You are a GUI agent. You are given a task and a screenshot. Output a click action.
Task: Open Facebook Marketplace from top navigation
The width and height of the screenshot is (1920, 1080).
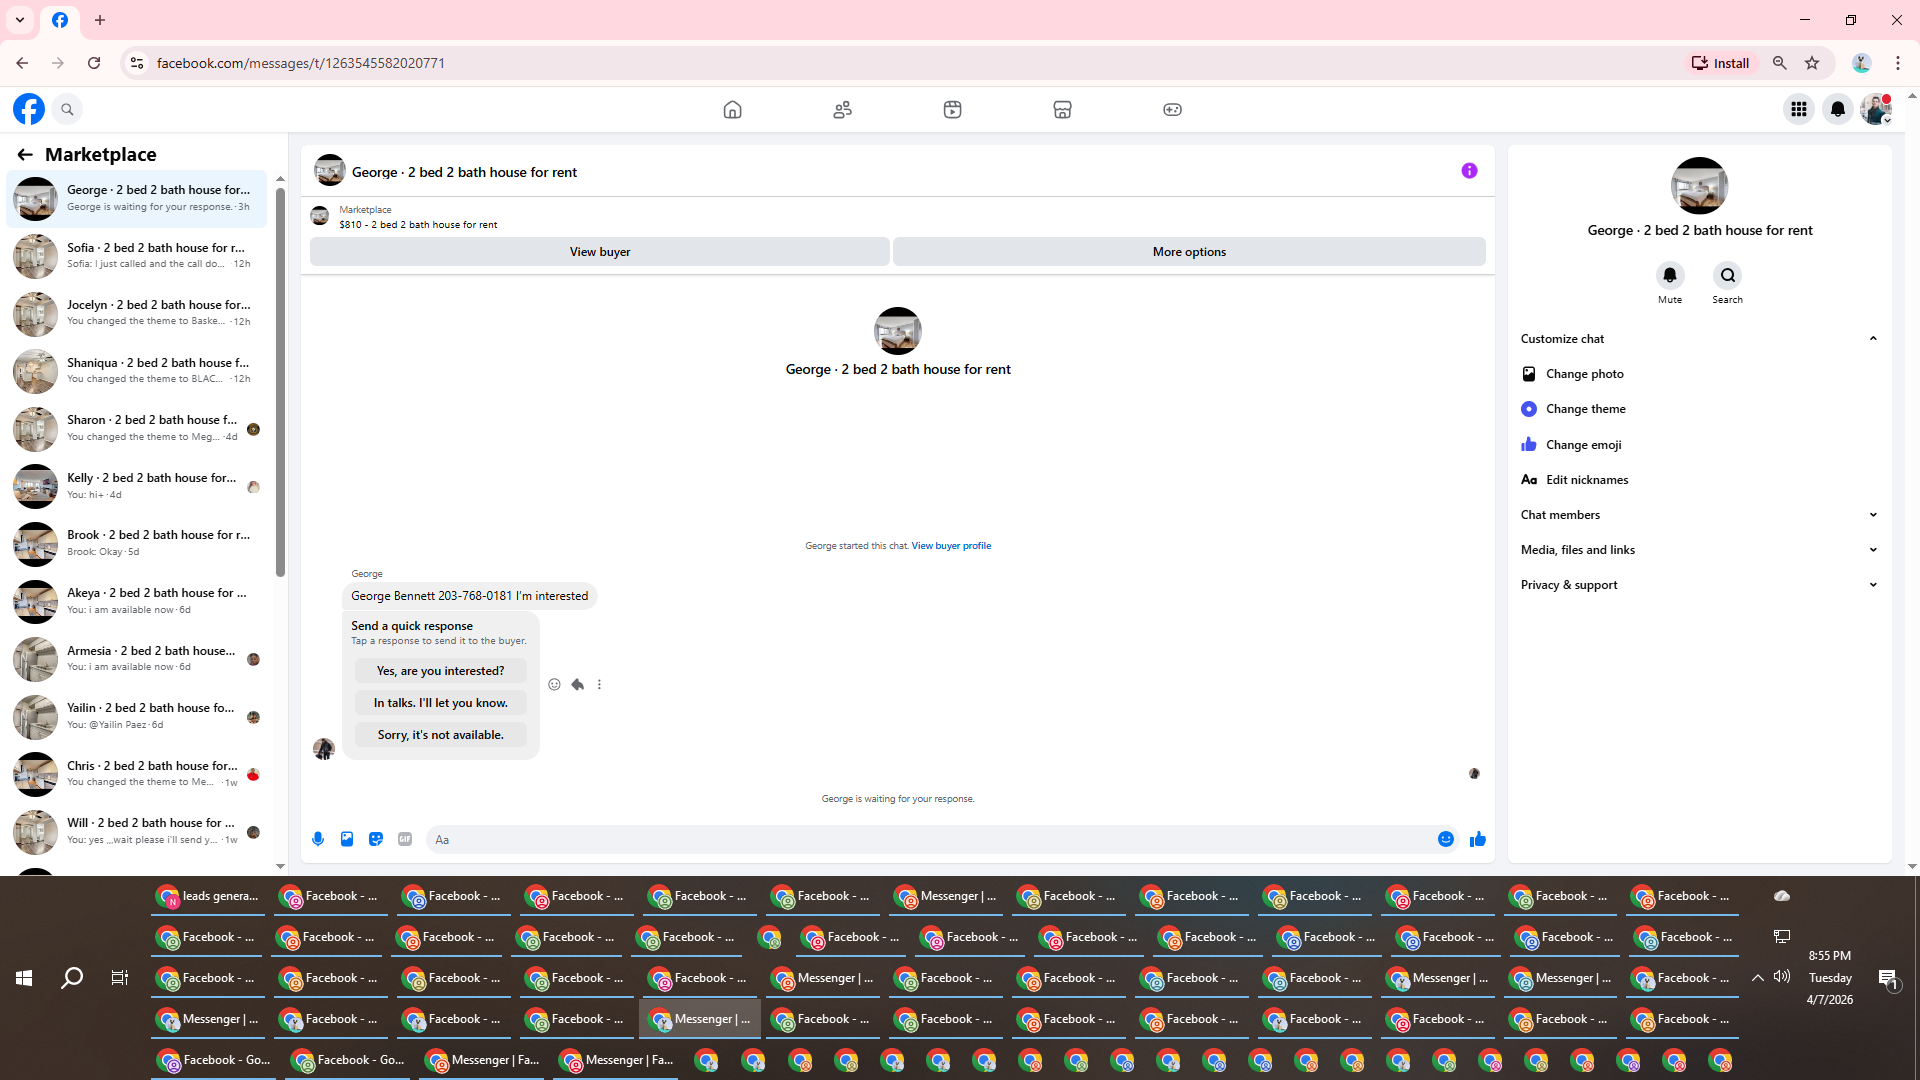click(x=1062, y=109)
